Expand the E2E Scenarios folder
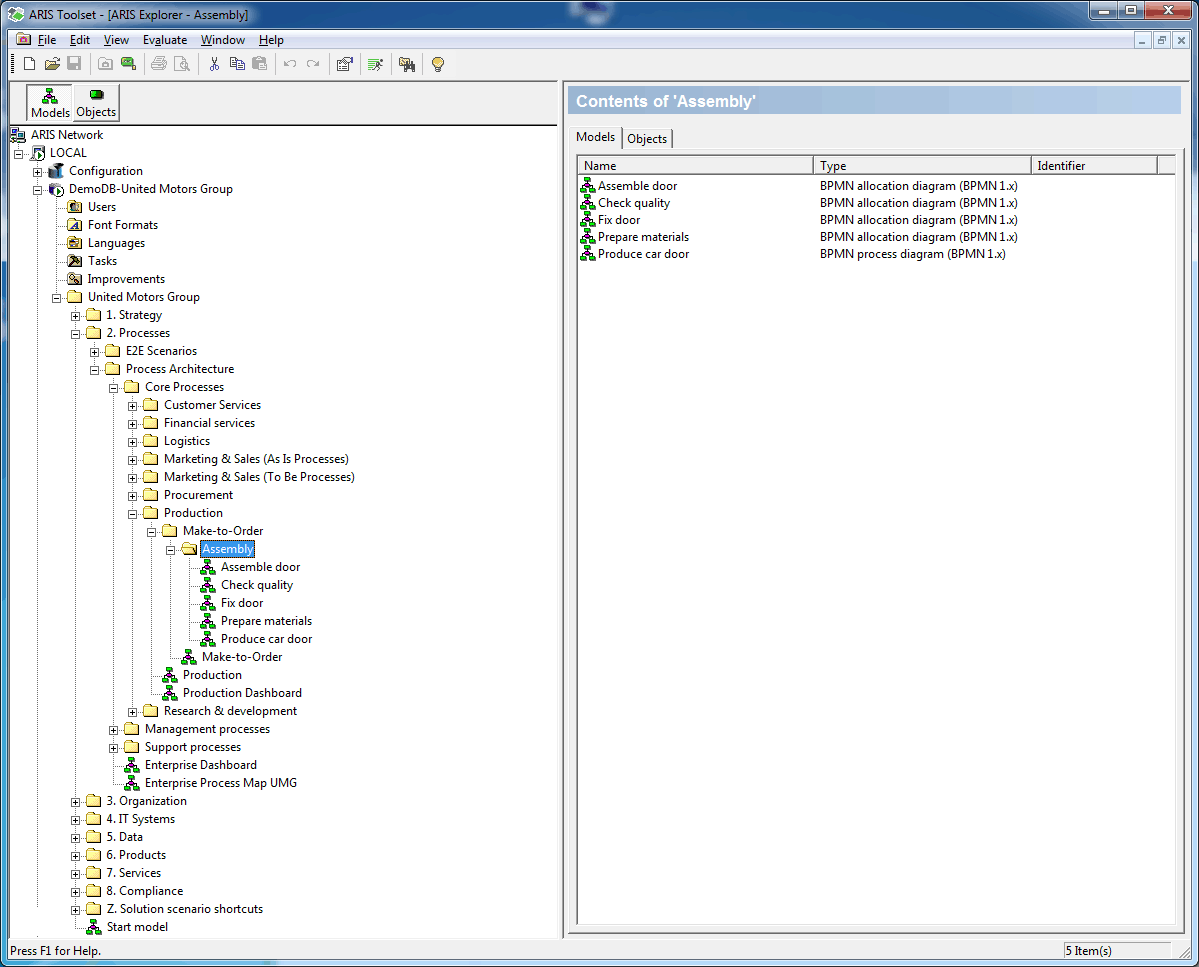 (94, 352)
